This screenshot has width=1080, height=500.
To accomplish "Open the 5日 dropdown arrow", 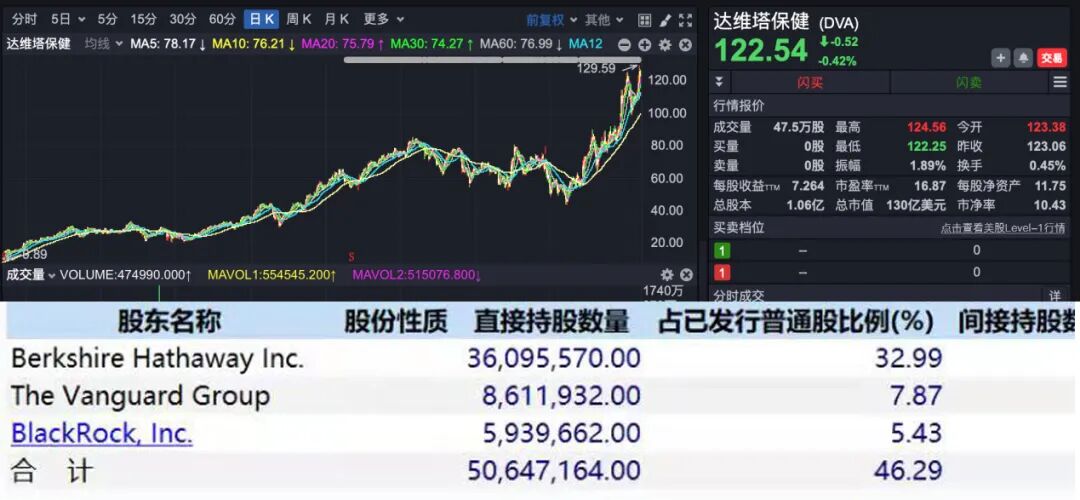I will click(x=83, y=20).
